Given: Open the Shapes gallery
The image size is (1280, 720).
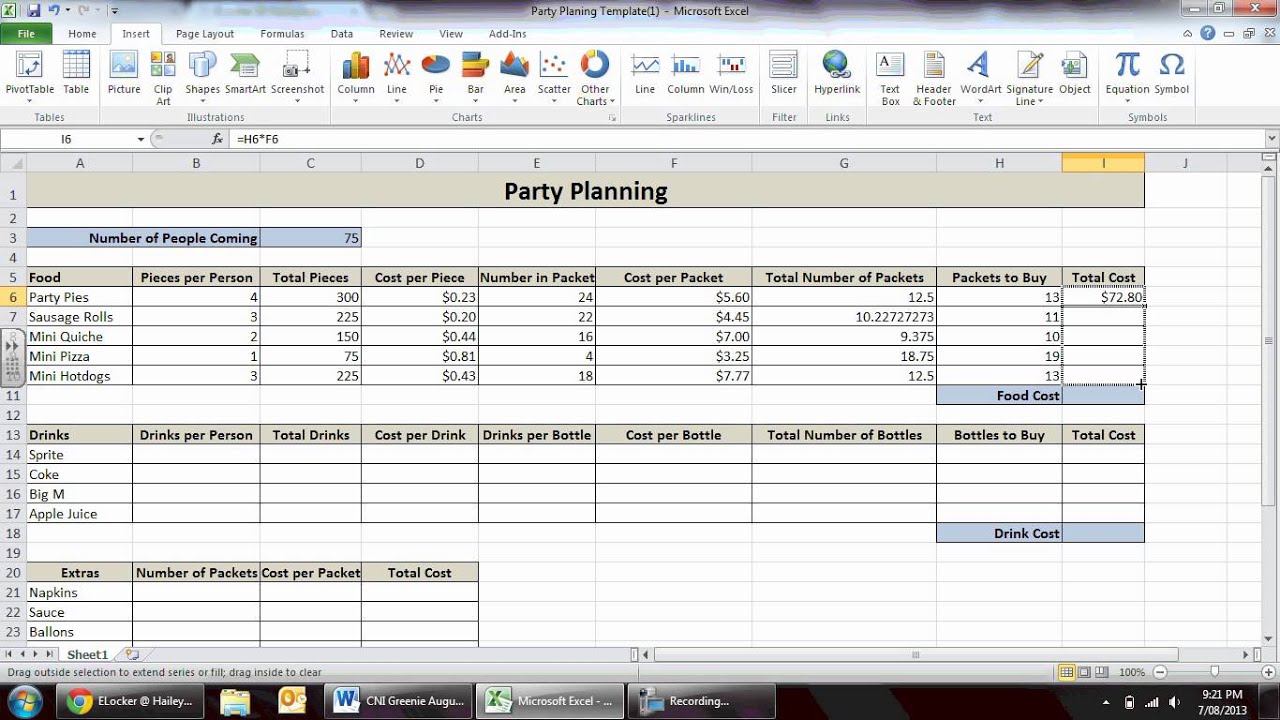Looking at the screenshot, I should tap(202, 78).
